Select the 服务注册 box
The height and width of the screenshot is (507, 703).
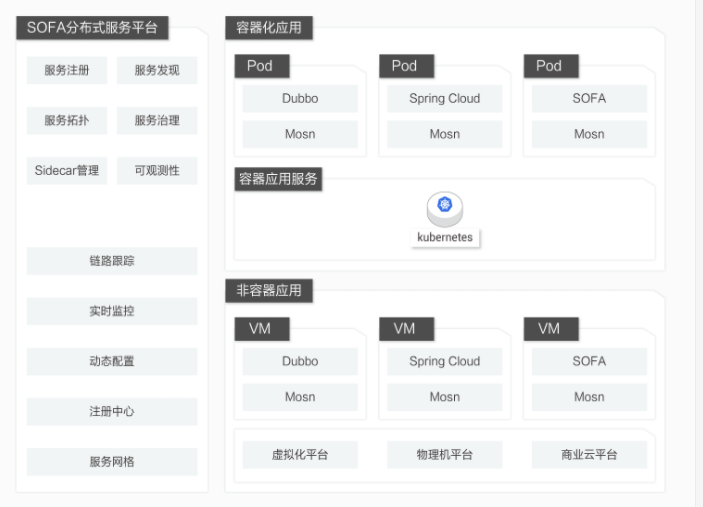pyautogui.click(x=67, y=70)
